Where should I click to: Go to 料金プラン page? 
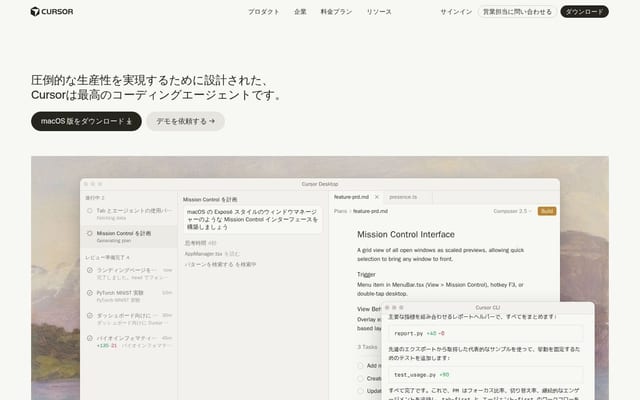tap(336, 12)
